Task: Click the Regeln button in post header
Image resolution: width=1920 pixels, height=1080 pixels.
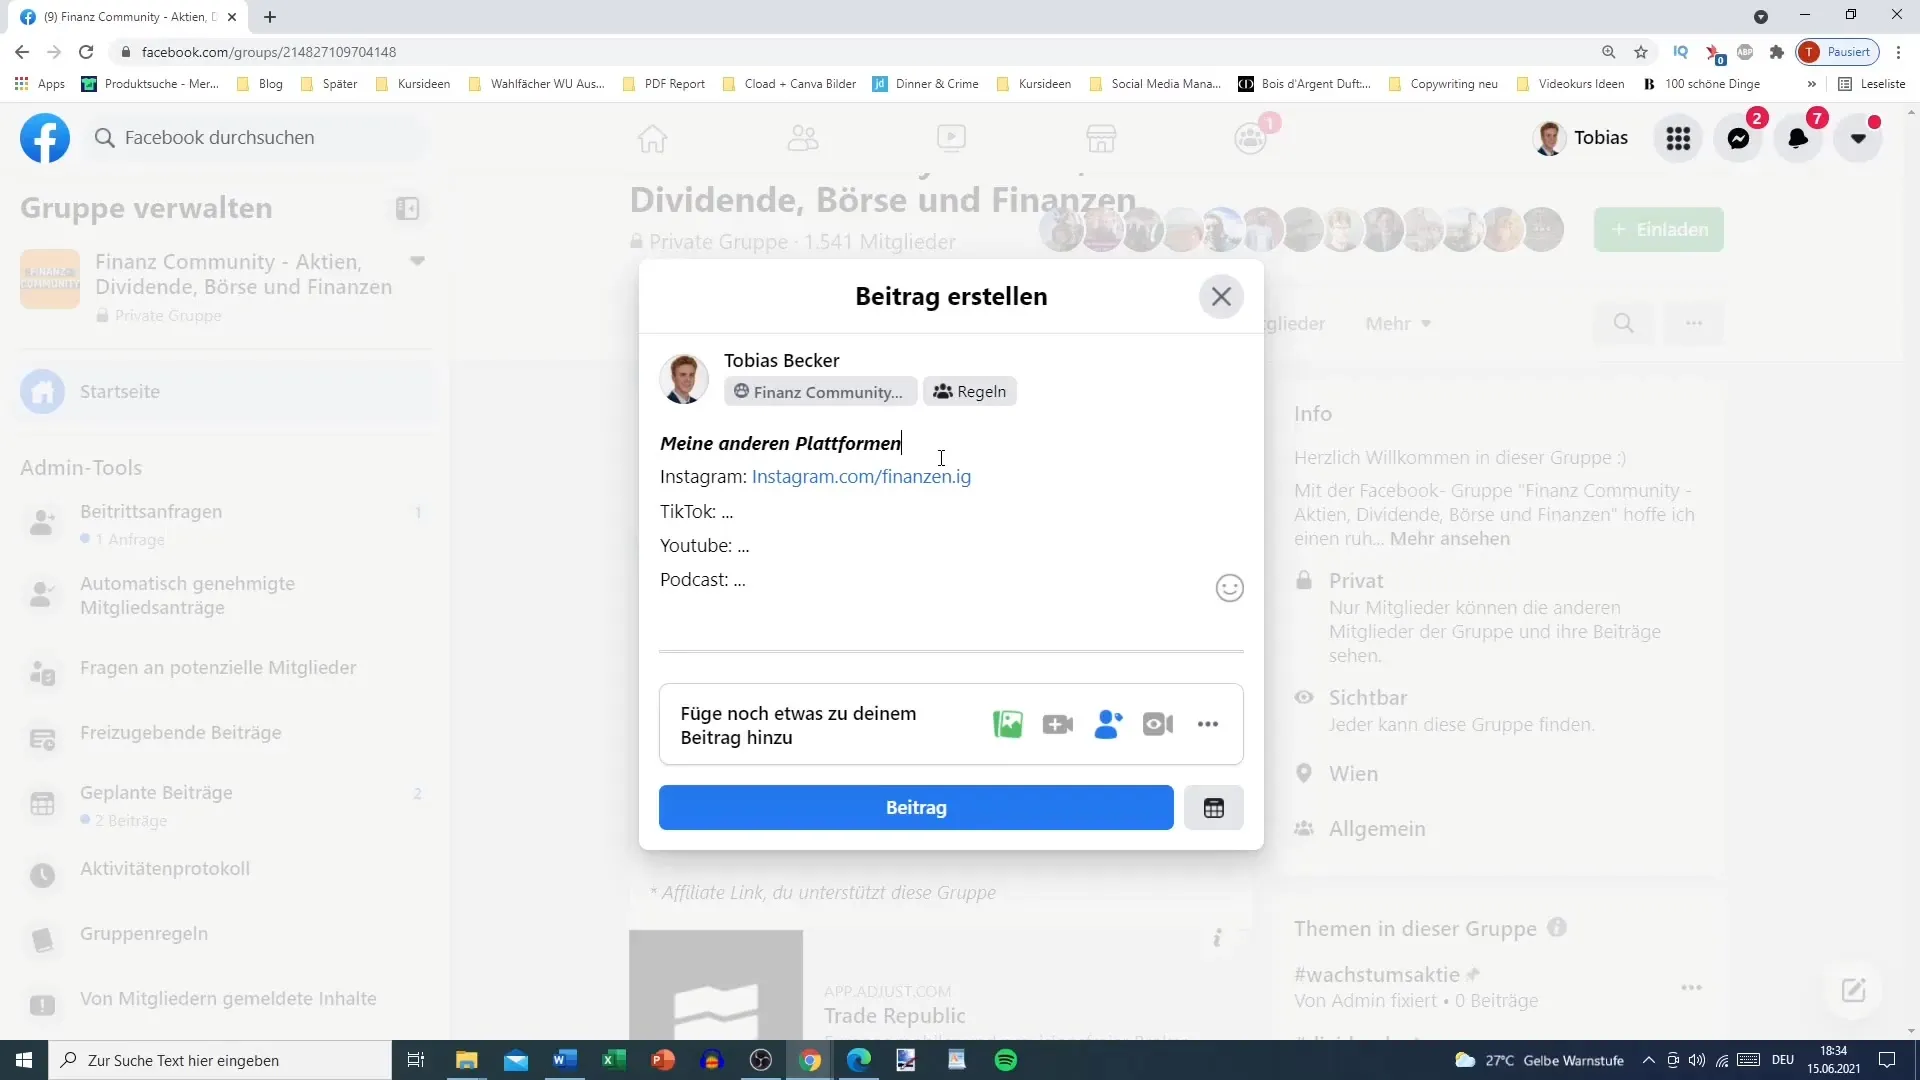Action: point(972,392)
